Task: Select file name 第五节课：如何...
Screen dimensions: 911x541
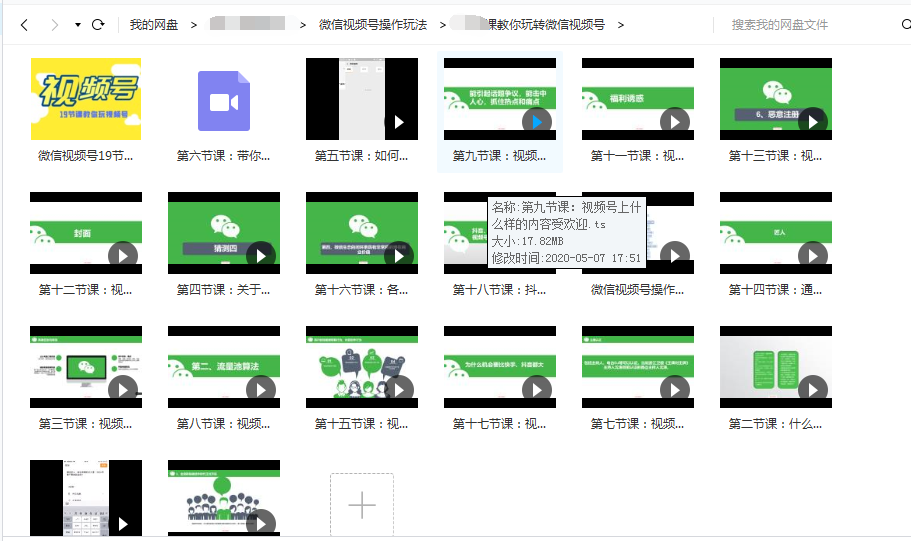Action: pos(361,156)
